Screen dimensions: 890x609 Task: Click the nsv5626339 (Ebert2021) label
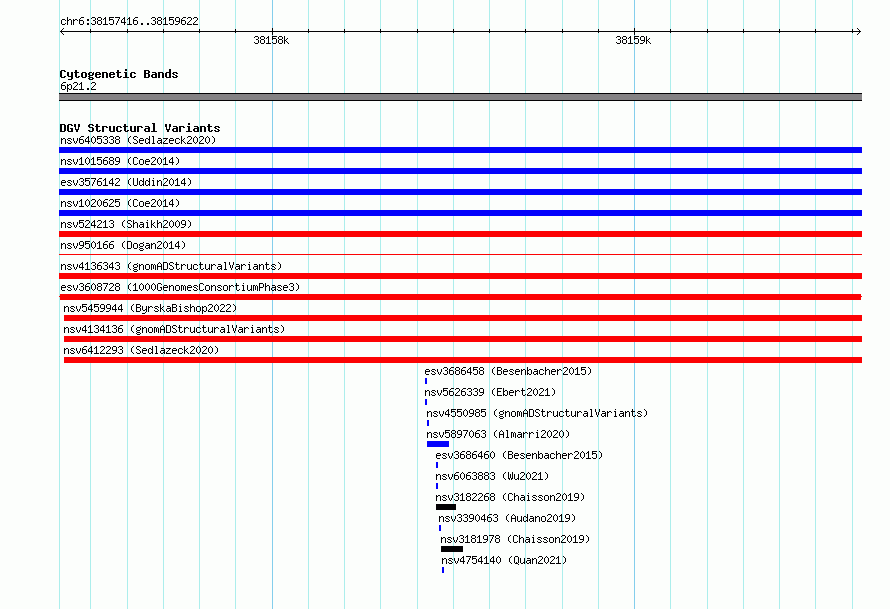tap(490, 392)
